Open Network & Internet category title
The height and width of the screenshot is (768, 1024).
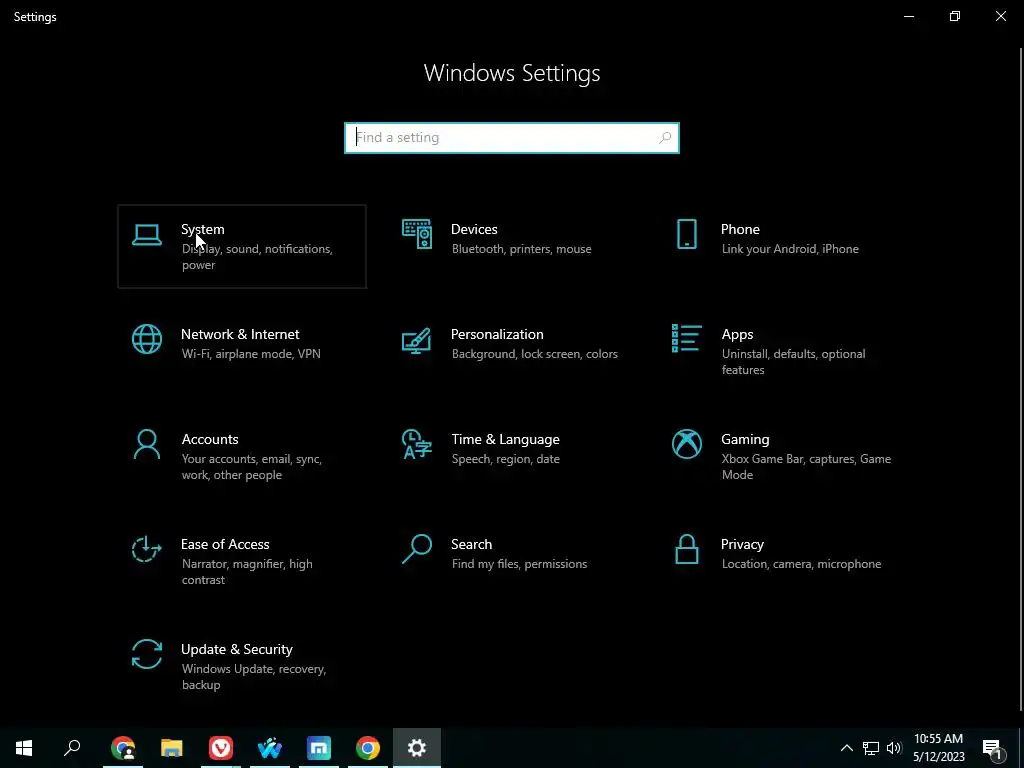coord(240,334)
